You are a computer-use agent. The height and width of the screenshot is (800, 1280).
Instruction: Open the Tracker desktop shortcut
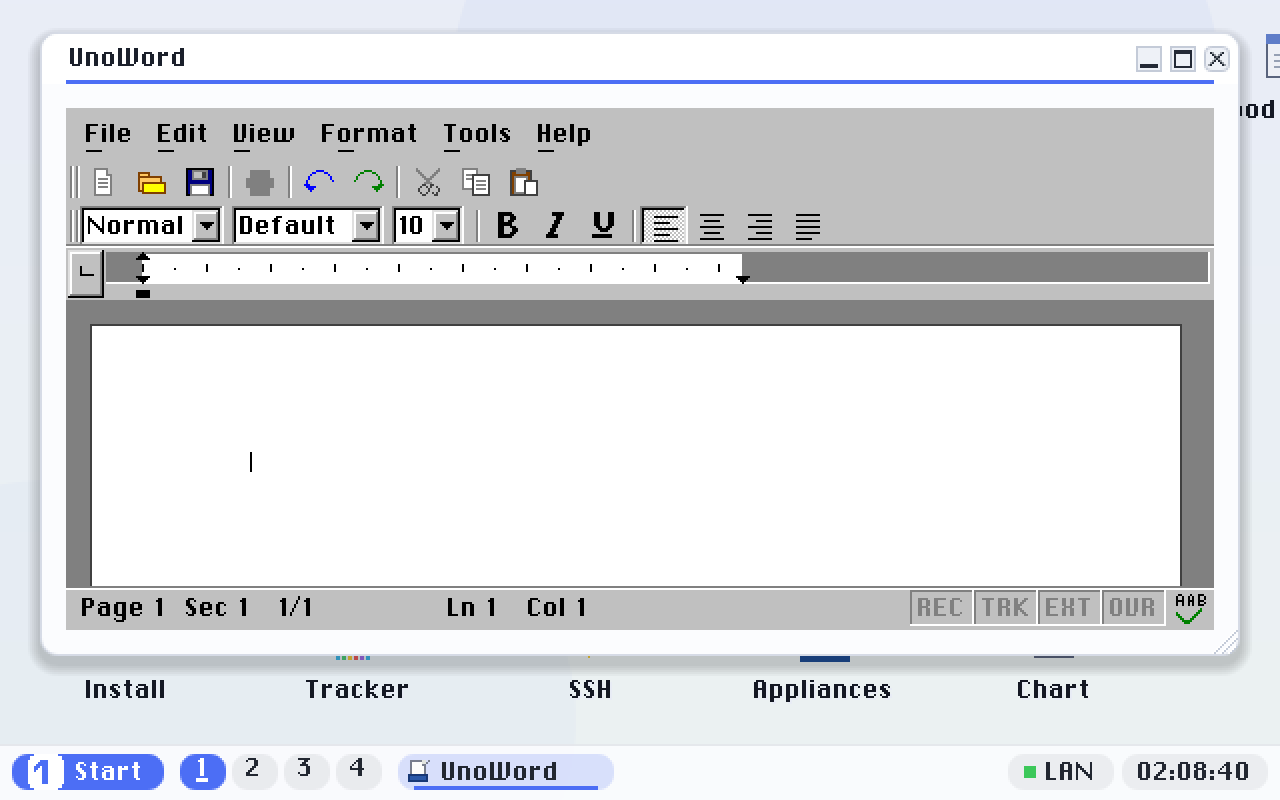coord(357,689)
